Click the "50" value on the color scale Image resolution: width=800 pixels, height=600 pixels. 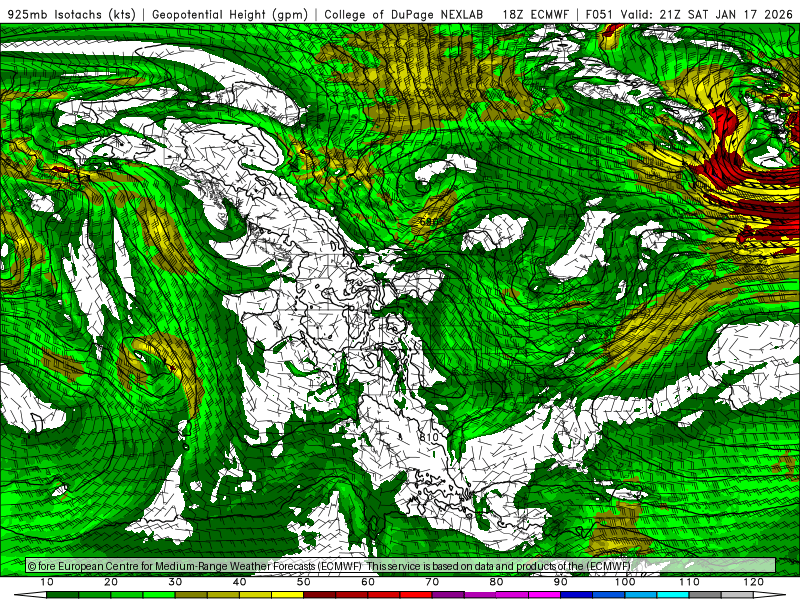pos(304,582)
